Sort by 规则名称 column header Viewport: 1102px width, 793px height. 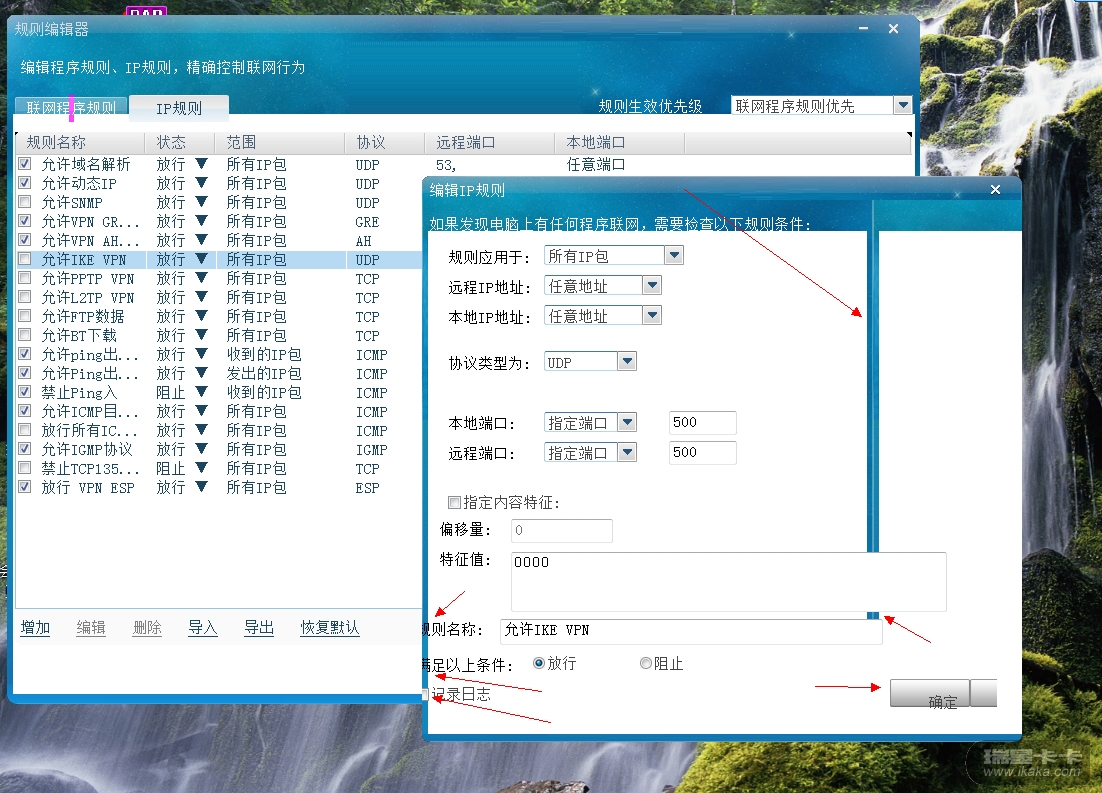click(x=80, y=143)
